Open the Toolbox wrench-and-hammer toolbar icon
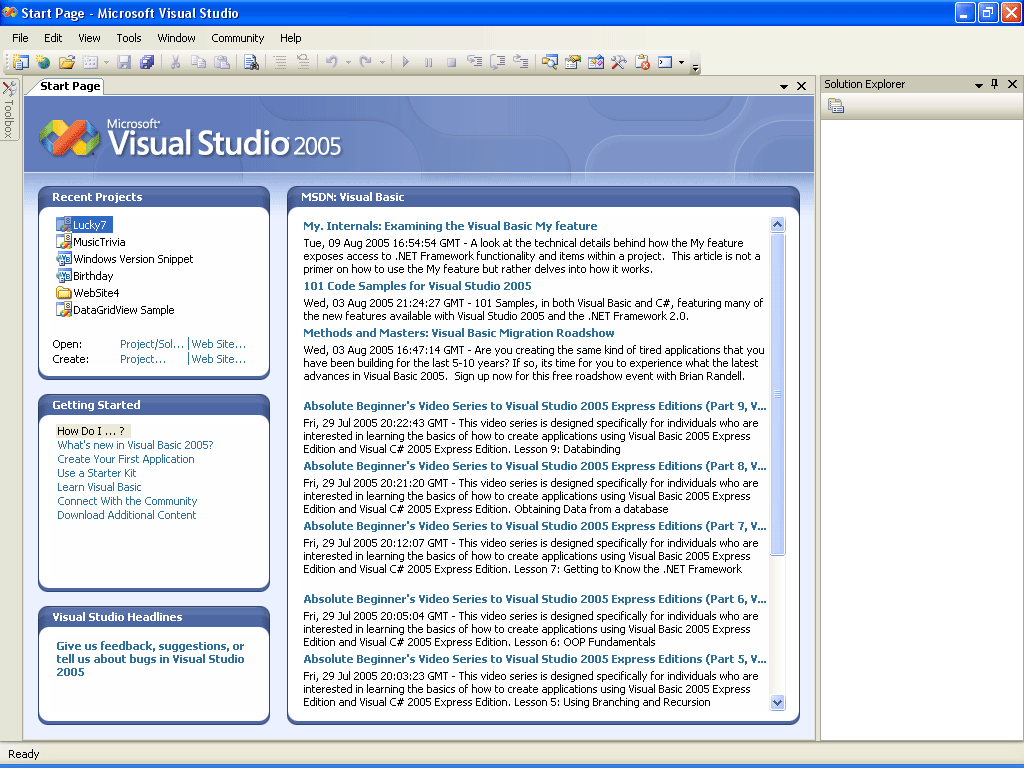 (619, 62)
